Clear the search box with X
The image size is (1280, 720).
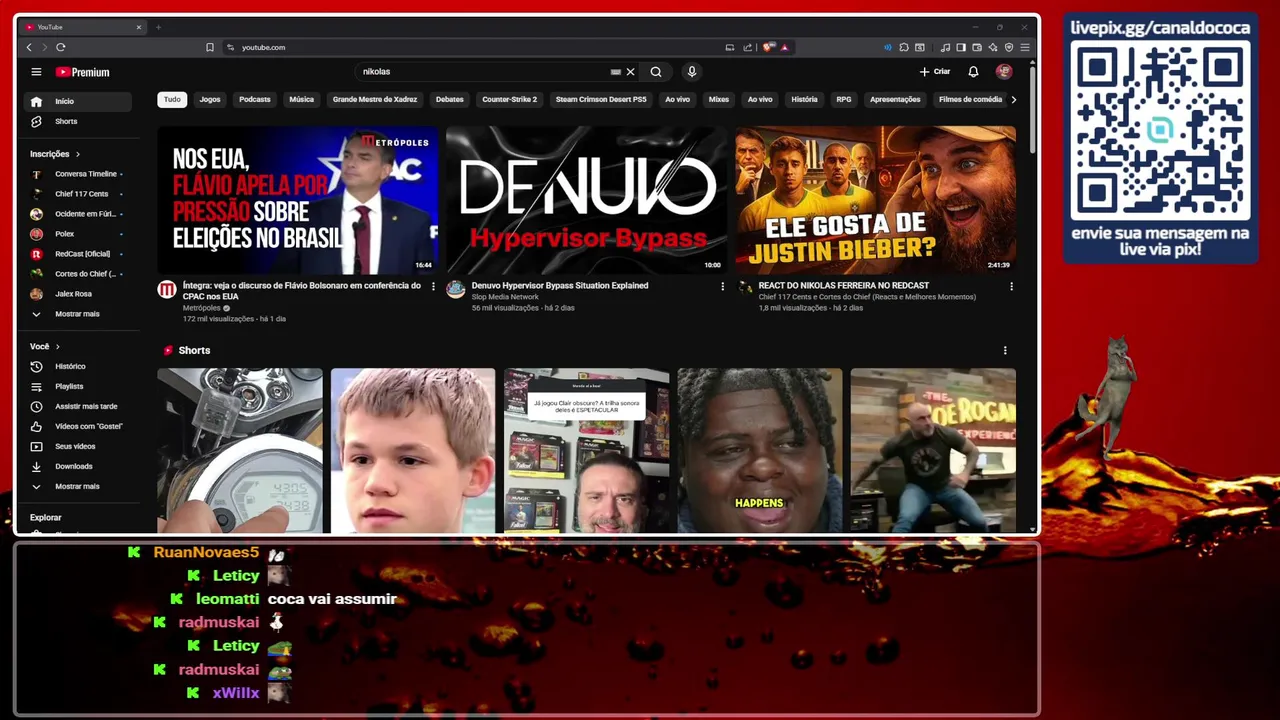tap(630, 72)
